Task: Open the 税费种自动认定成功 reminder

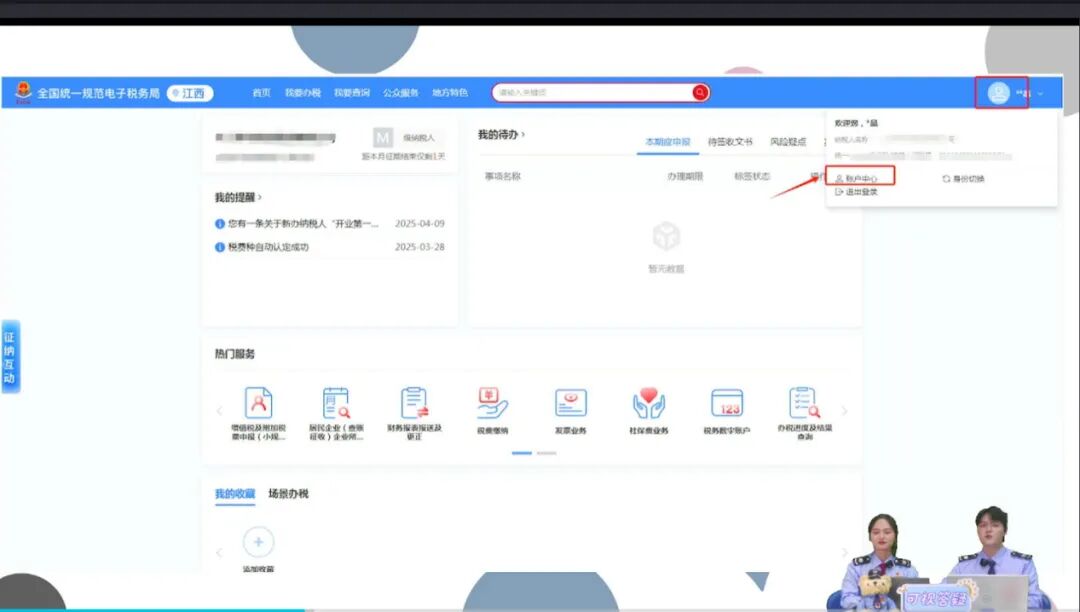Action: tap(269, 247)
